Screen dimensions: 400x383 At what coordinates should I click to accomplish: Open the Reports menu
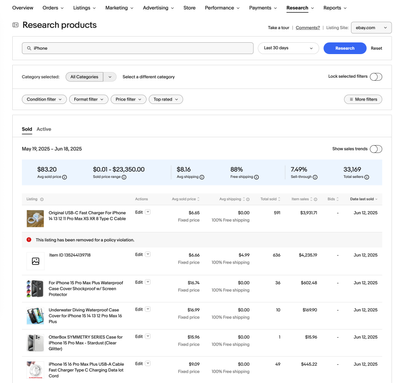click(x=335, y=8)
